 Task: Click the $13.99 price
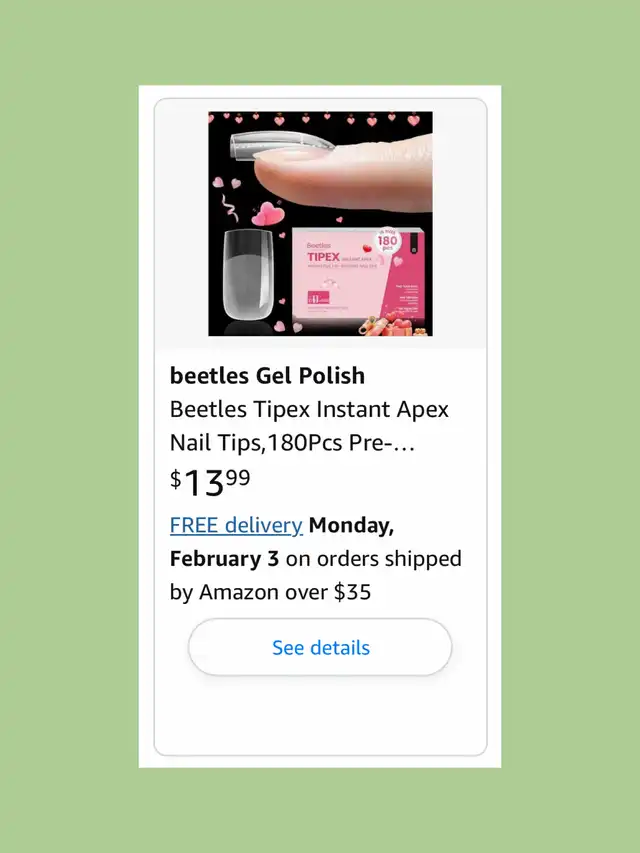(210, 483)
